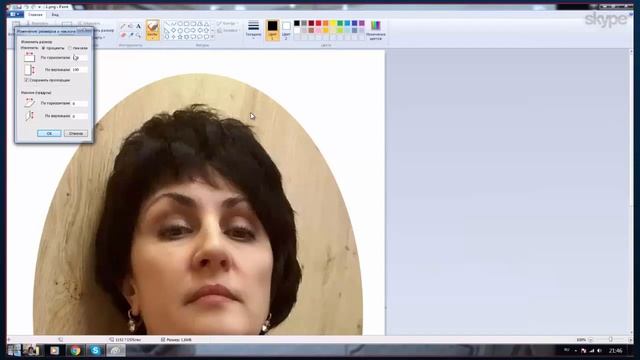
Task: Select Pixels radio button in resize dialog
Action: (x=70, y=48)
